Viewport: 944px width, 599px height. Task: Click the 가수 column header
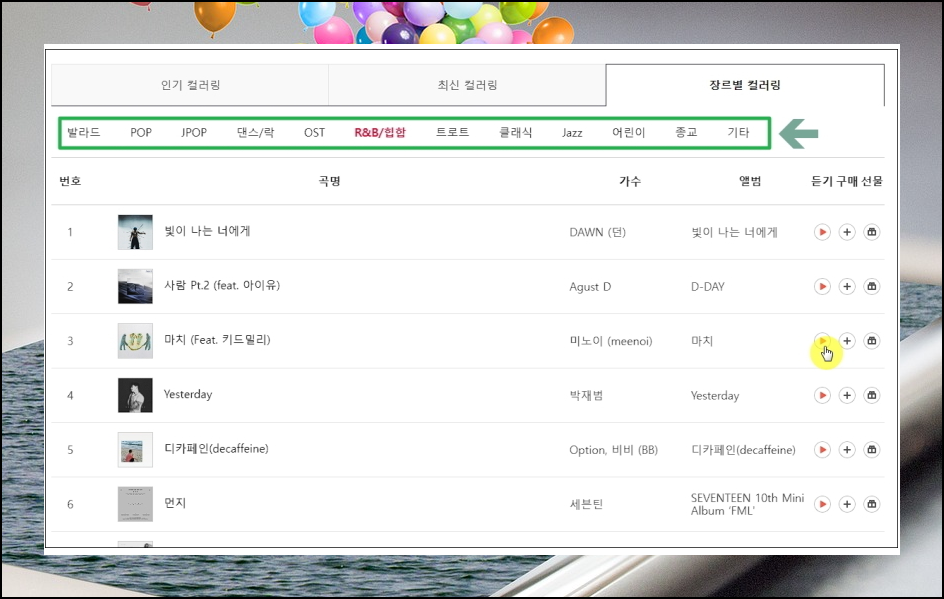pos(630,181)
